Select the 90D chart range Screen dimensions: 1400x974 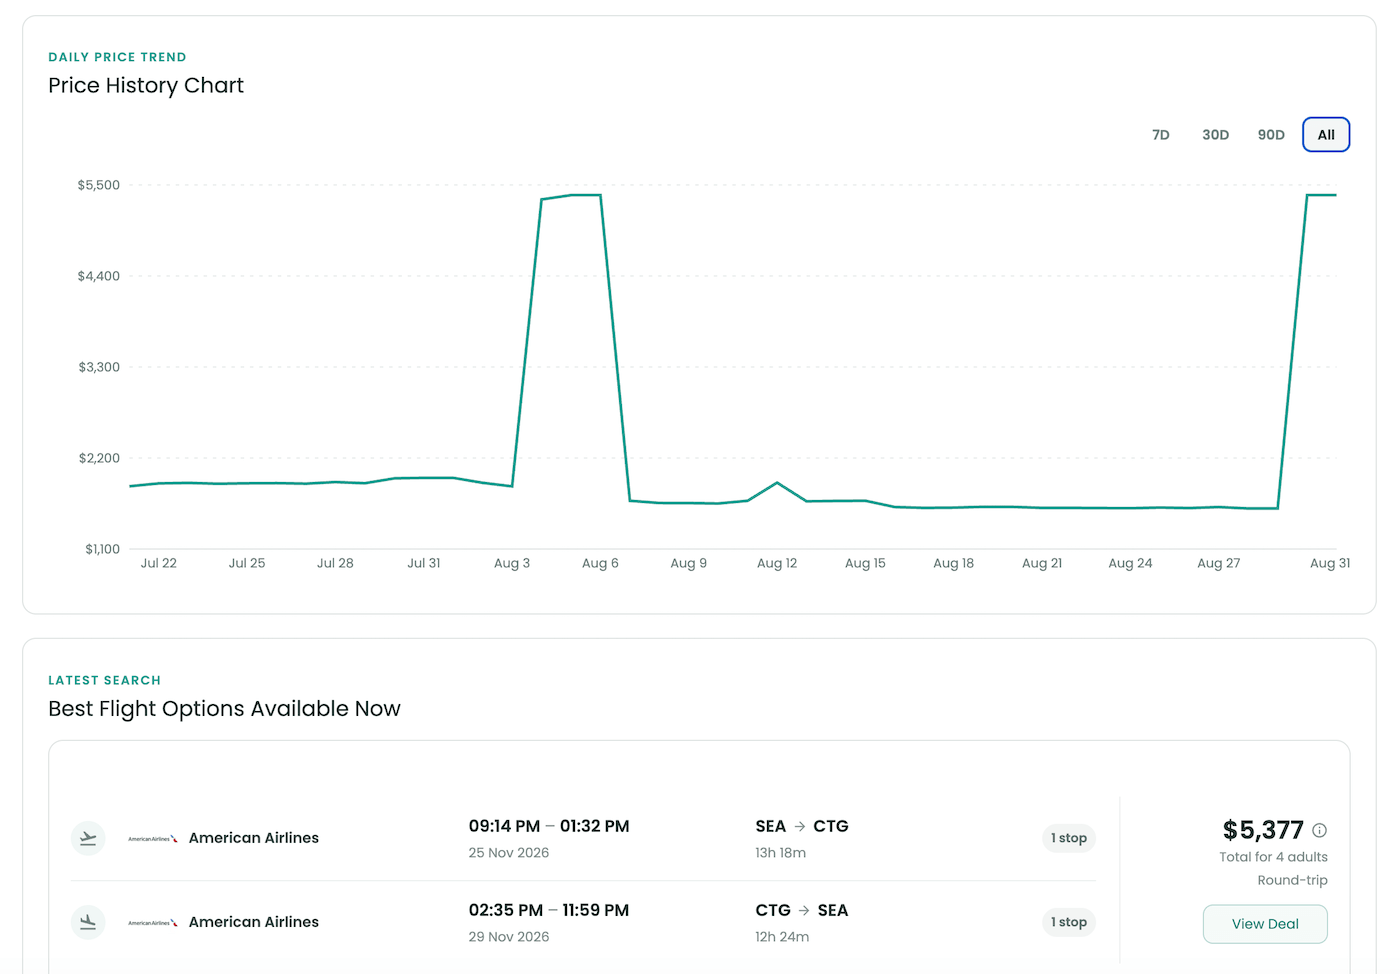[1271, 135]
